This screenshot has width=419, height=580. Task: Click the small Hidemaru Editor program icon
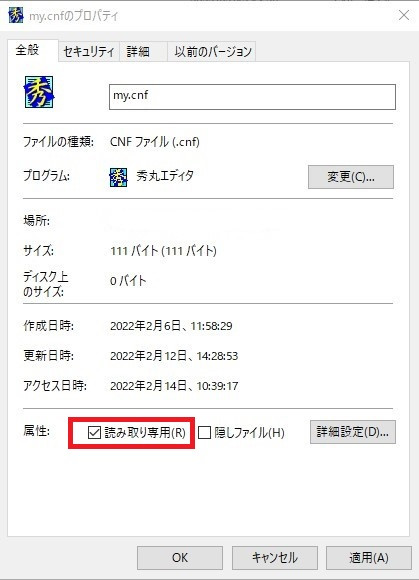(x=118, y=177)
